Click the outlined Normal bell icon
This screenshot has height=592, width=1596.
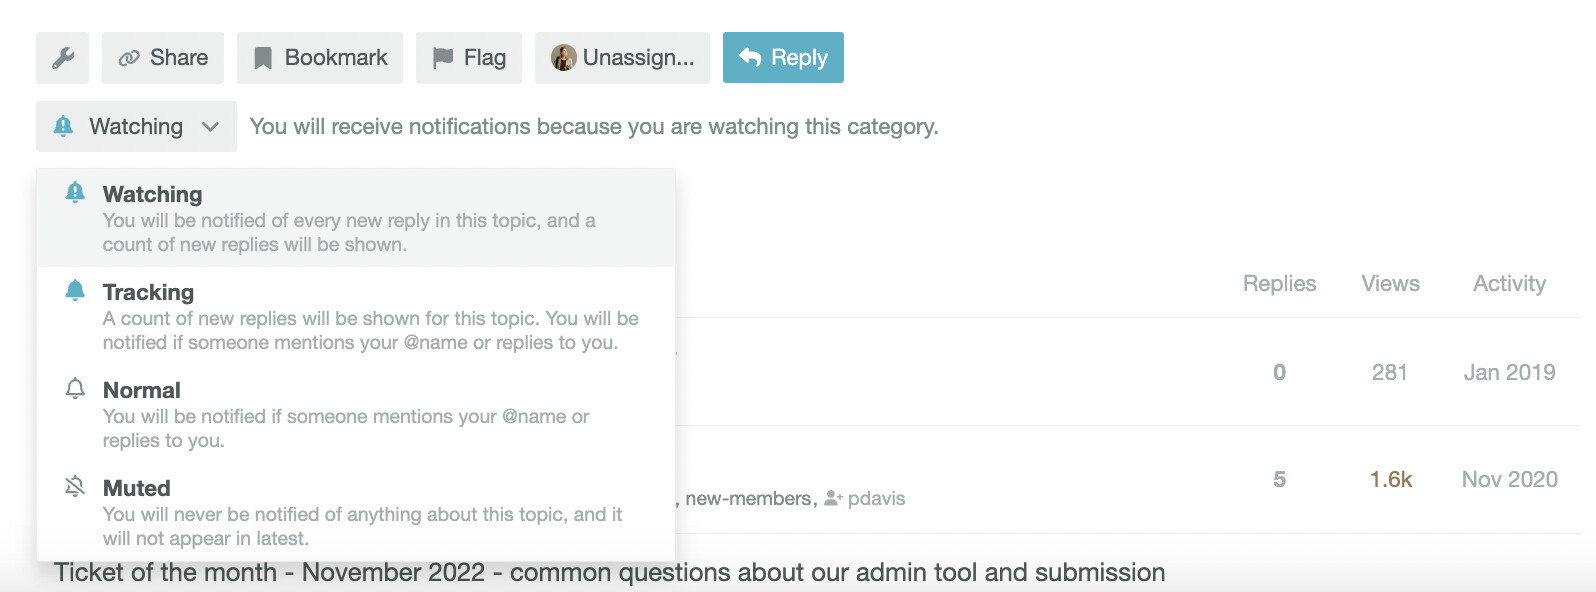tap(75, 388)
